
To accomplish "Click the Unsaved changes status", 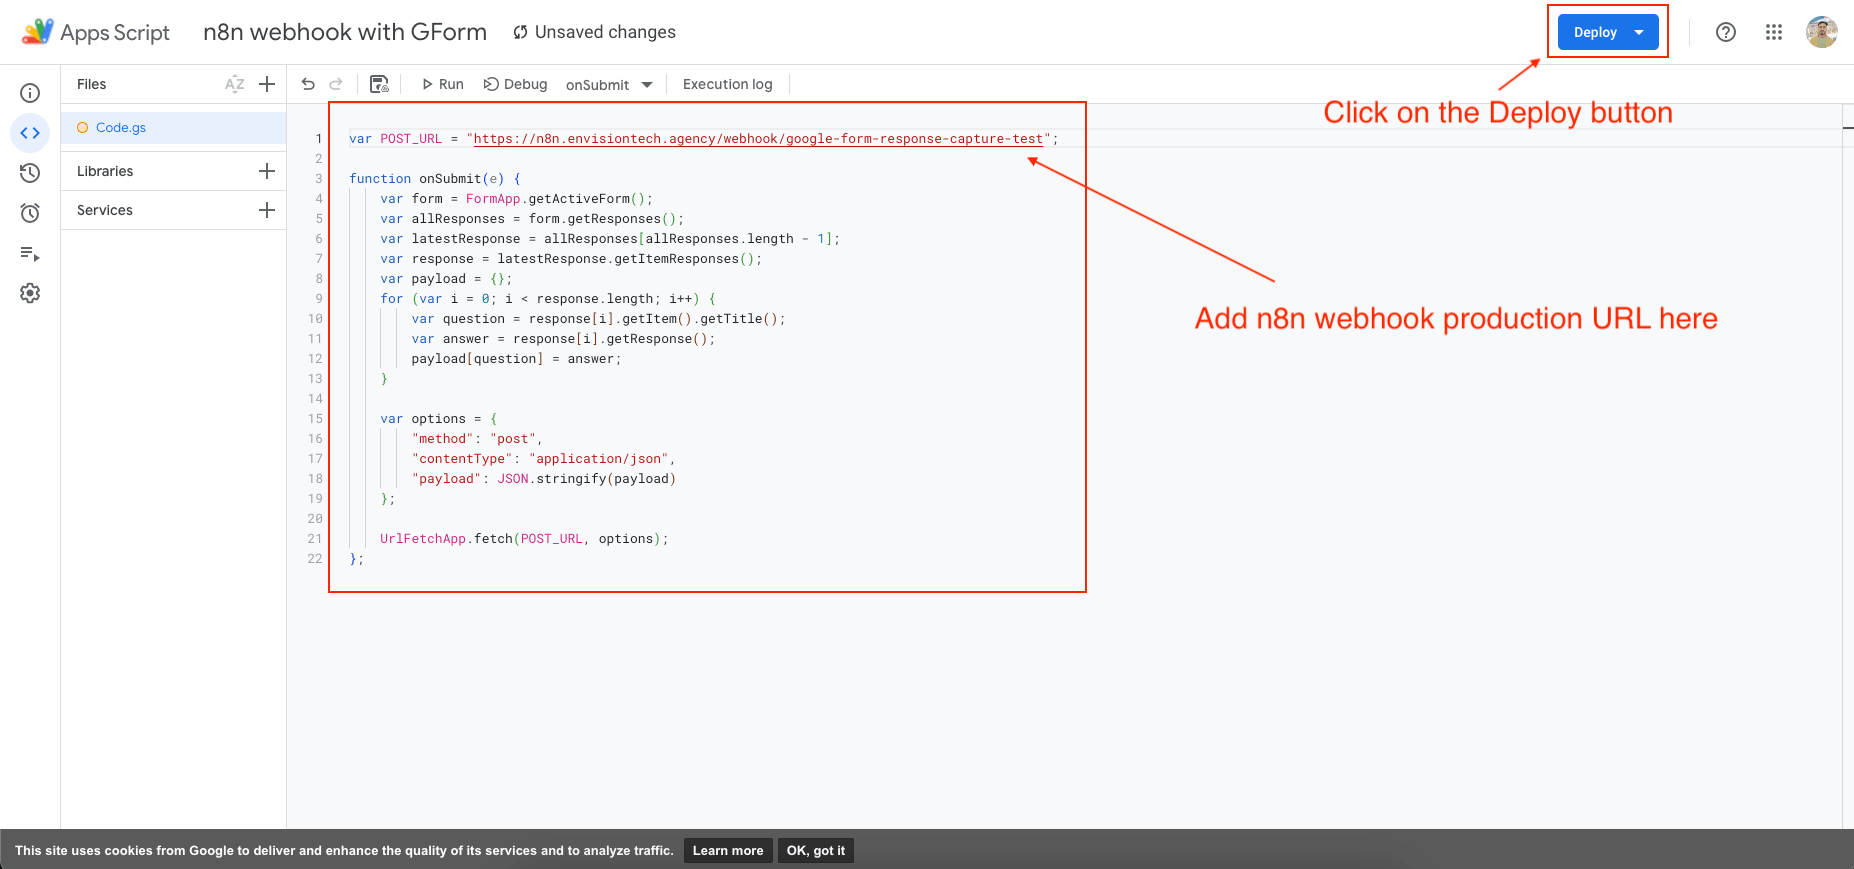I will click(594, 32).
